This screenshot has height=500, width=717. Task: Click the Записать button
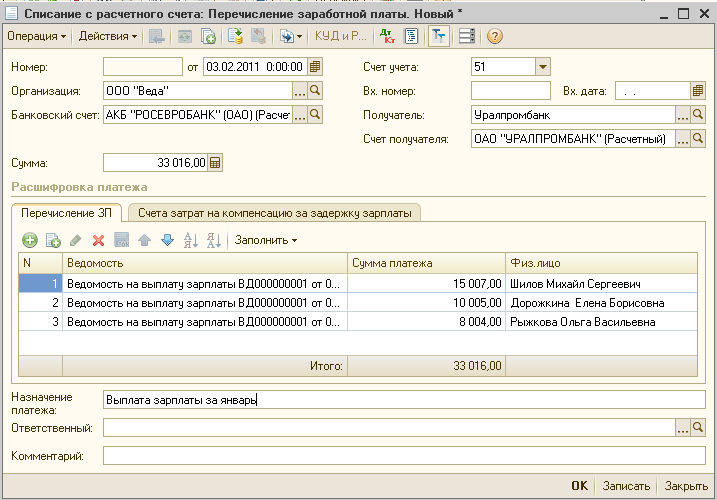(626, 486)
